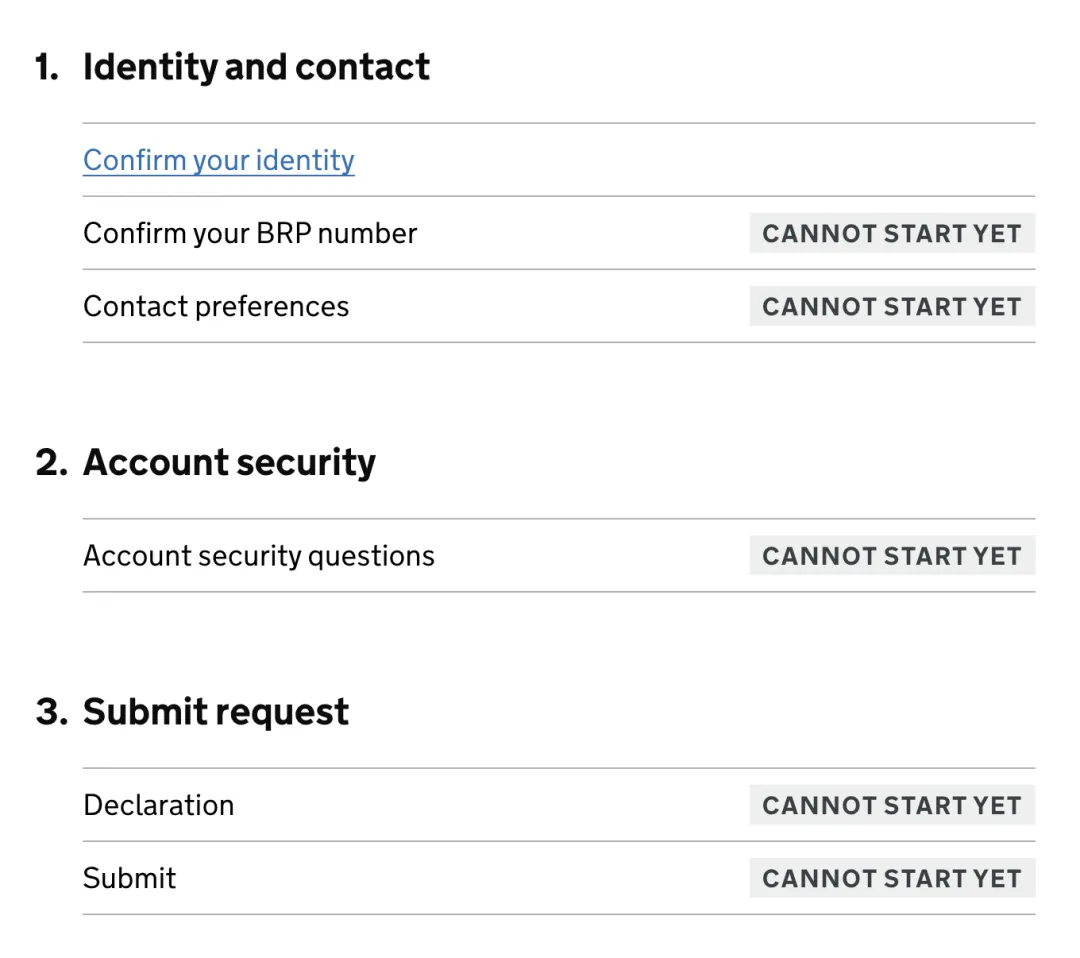Click section number 1 before Identity heading
The image size is (1080, 958).
pos(46,67)
